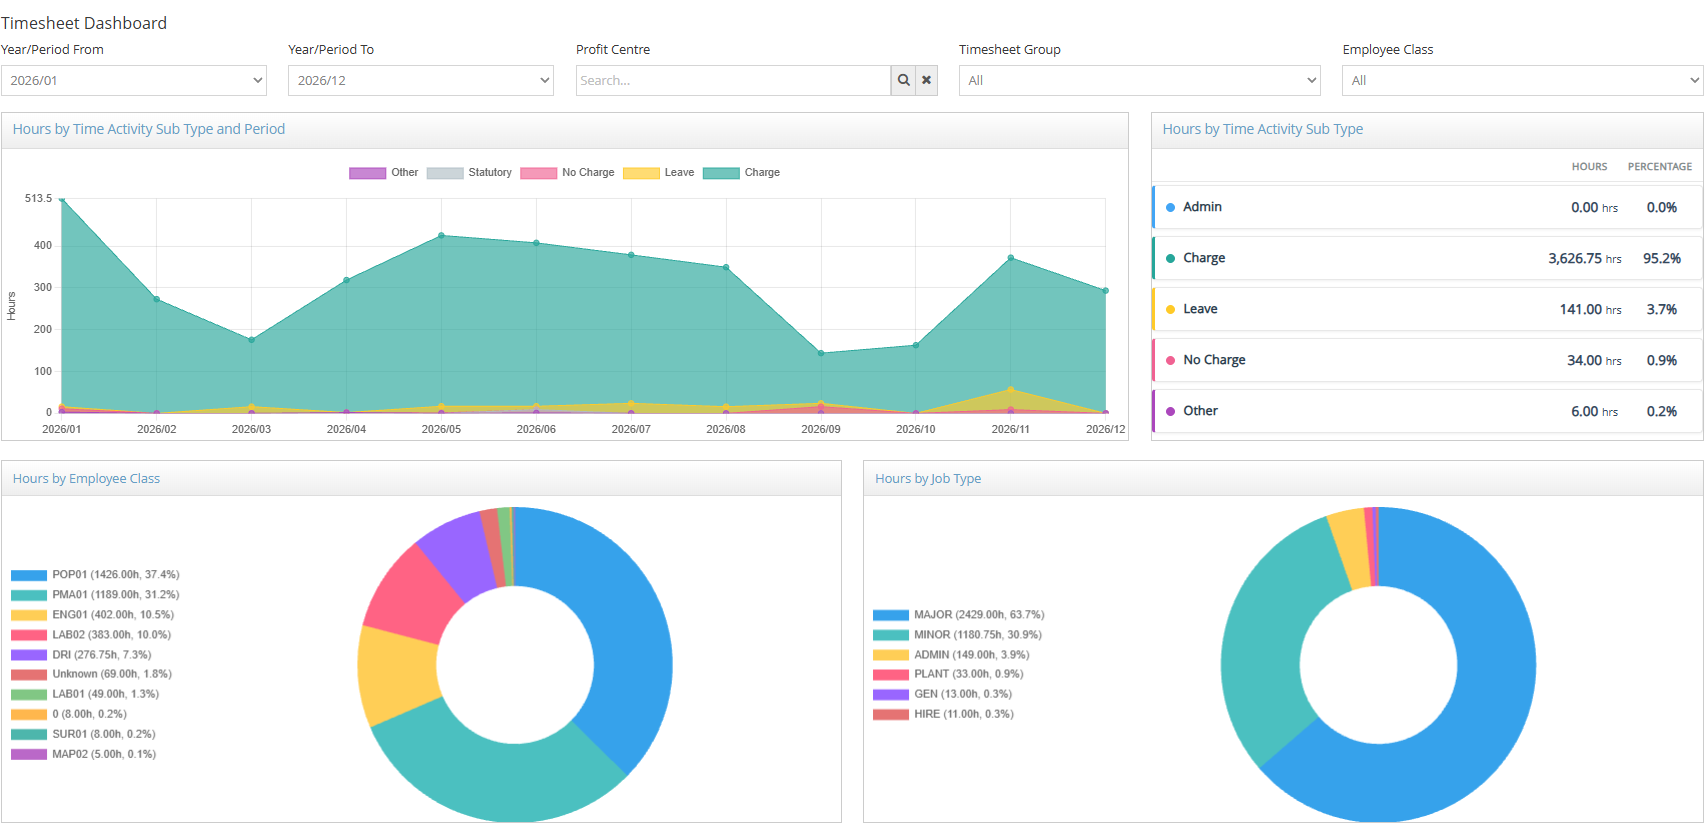Screen dimensions: 1705x832
Task: Toggle ENG01 legend entry
Action: (92, 615)
